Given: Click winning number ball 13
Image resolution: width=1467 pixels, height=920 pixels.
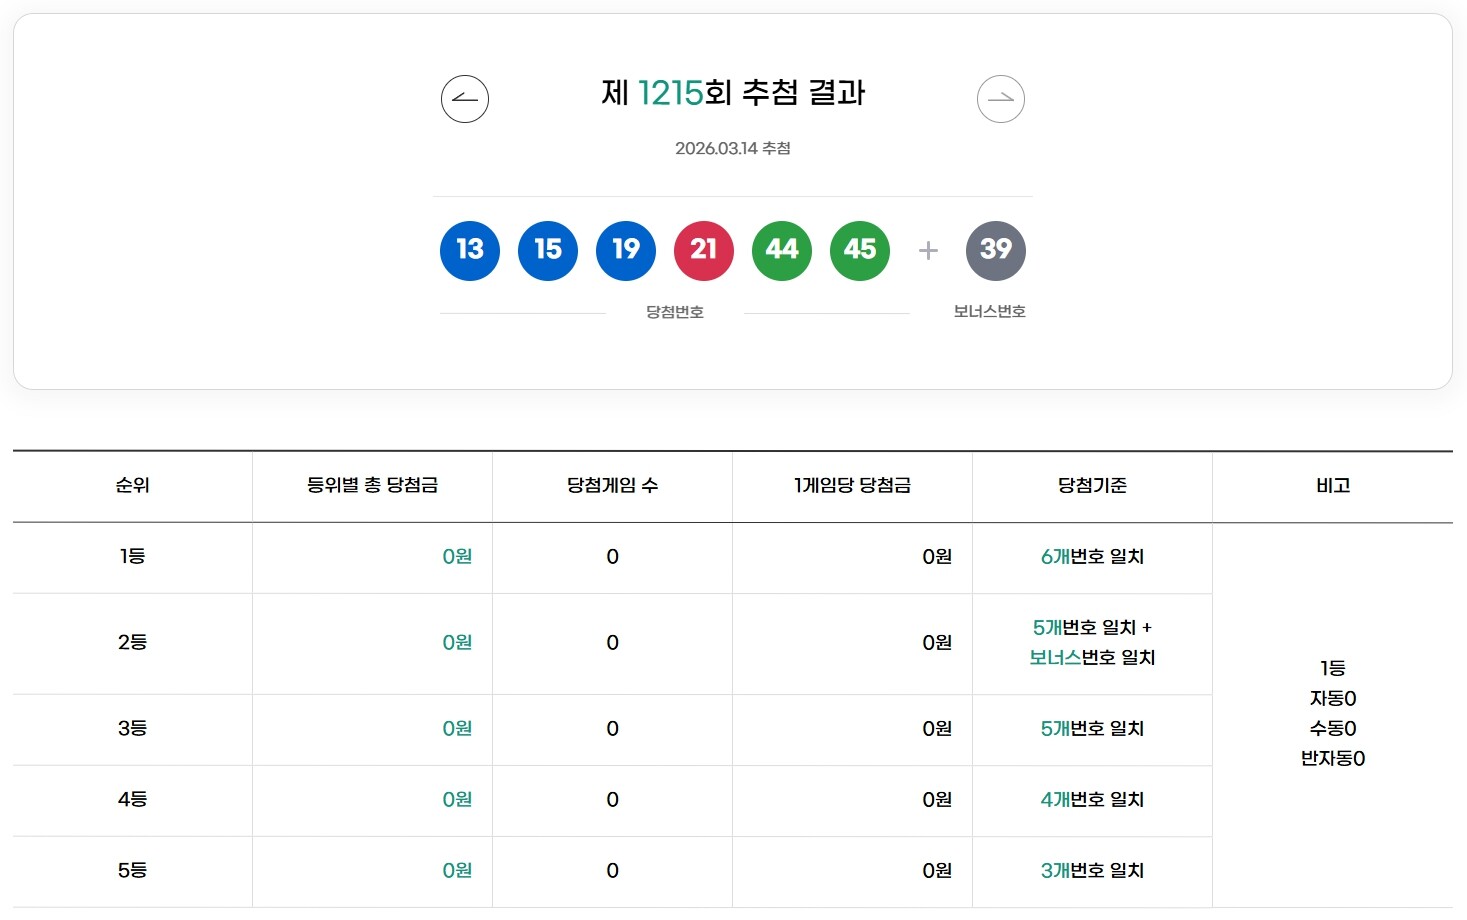Looking at the screenshot, I should click(470, 250).
